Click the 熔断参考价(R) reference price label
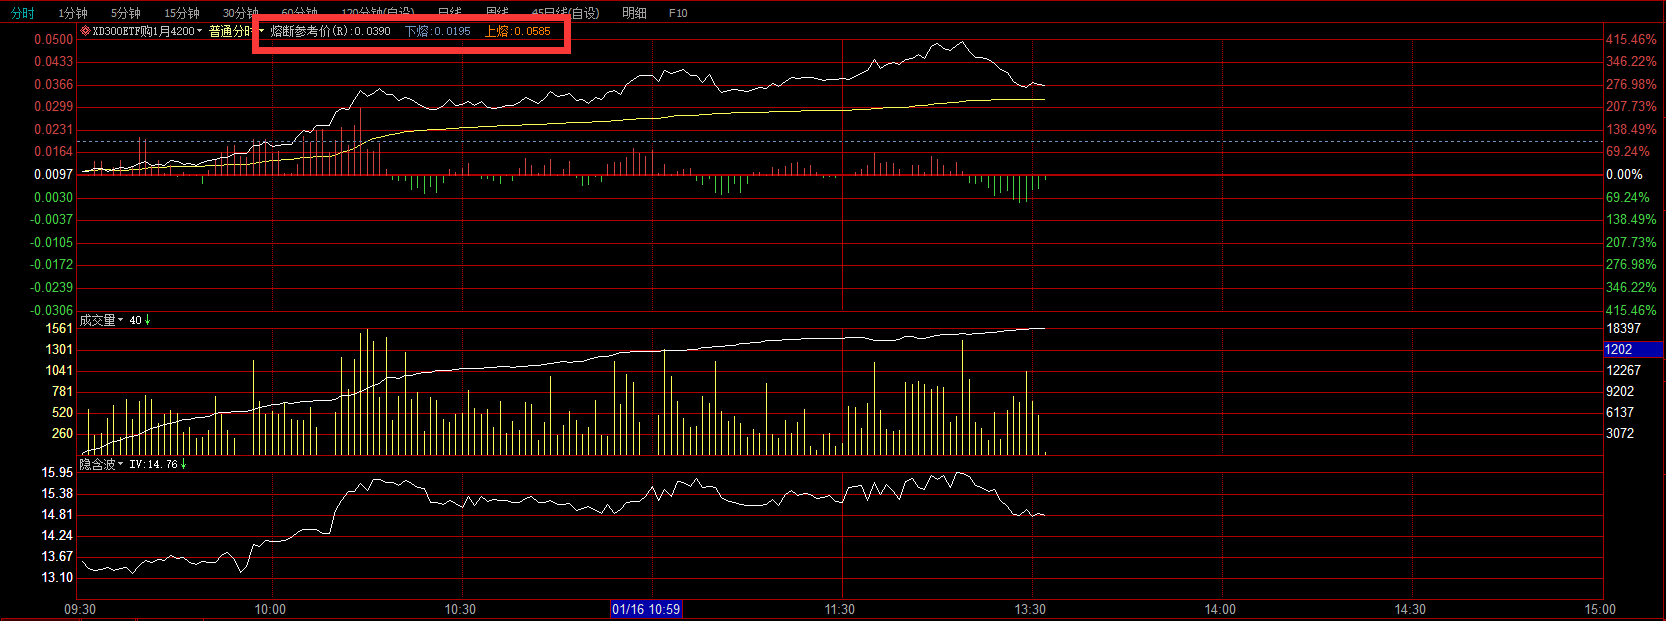 coord(330,31)
